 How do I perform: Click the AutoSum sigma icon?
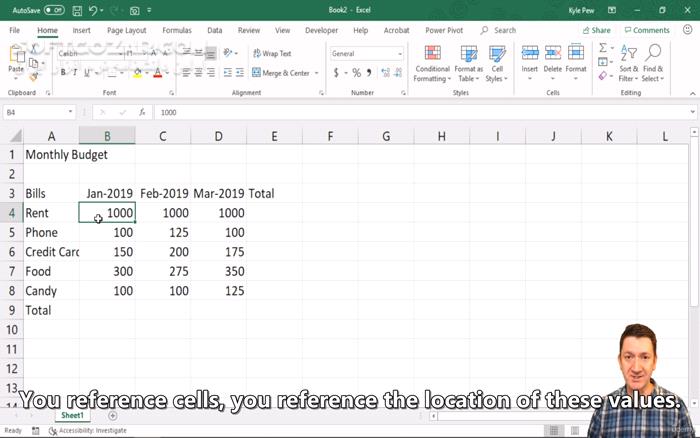[x=603, y=47]
